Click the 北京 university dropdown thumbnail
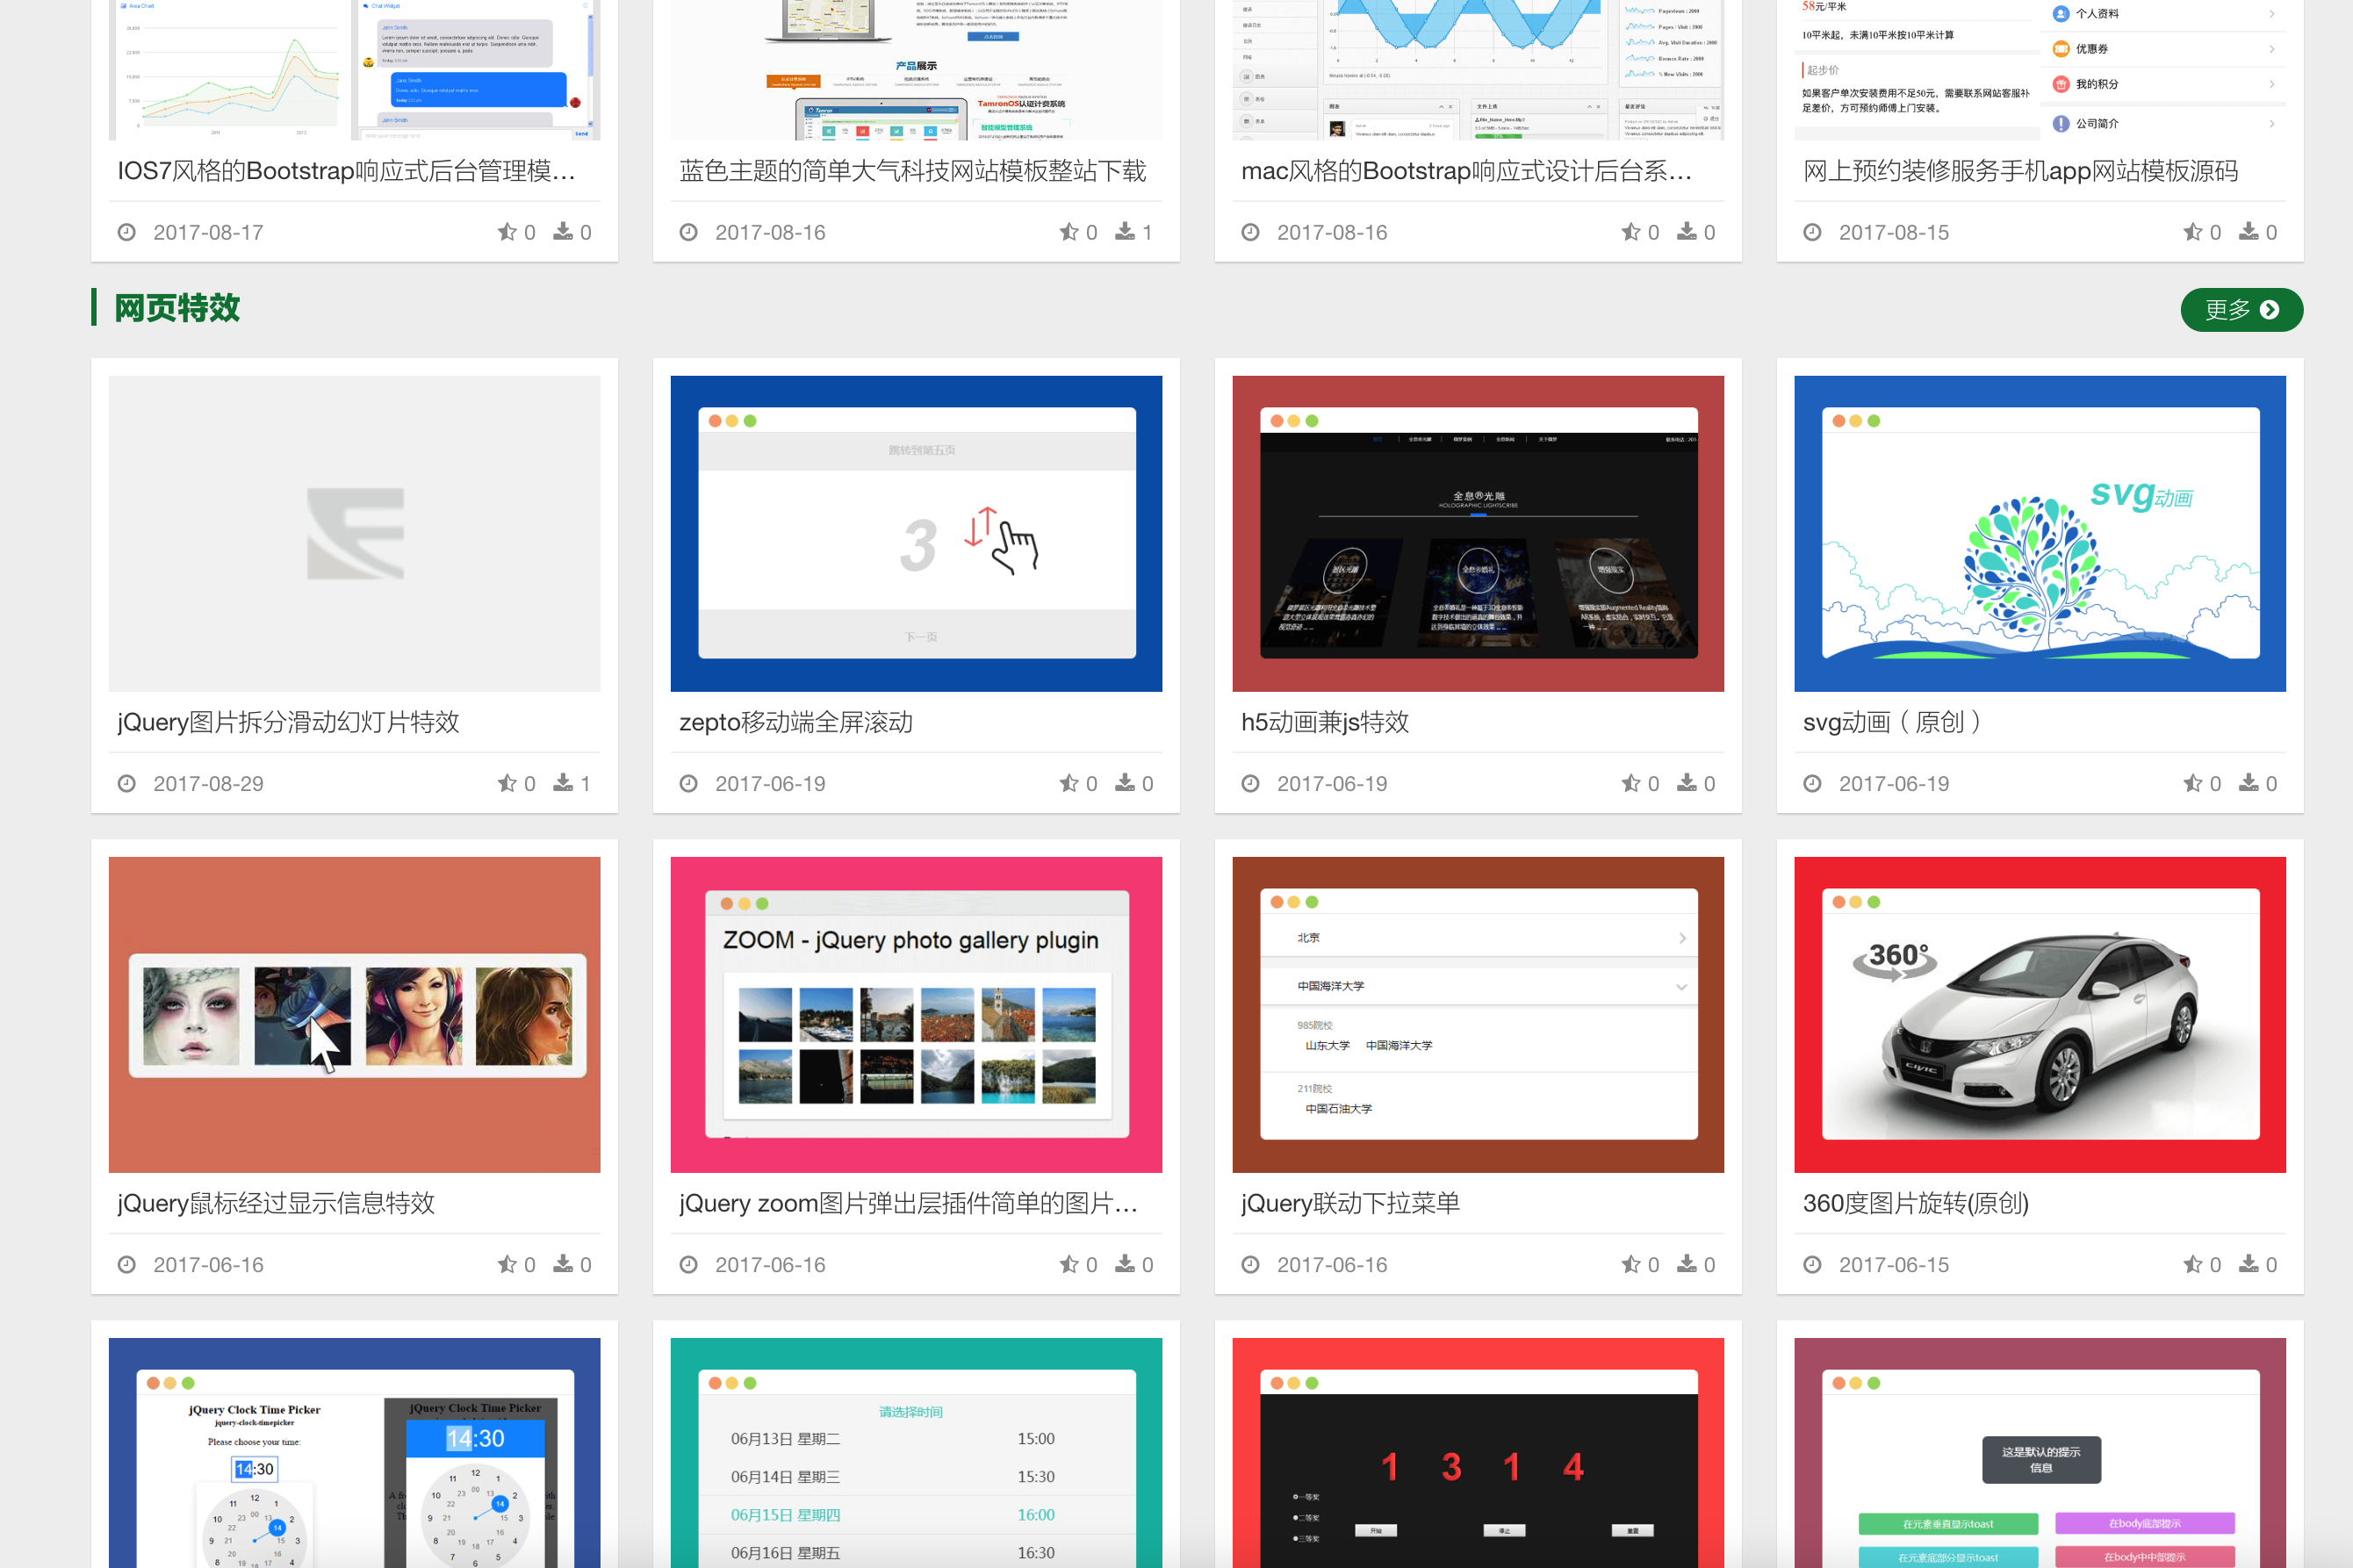Viewport: 2353px width, 1568px height. coord(1478,1014)
